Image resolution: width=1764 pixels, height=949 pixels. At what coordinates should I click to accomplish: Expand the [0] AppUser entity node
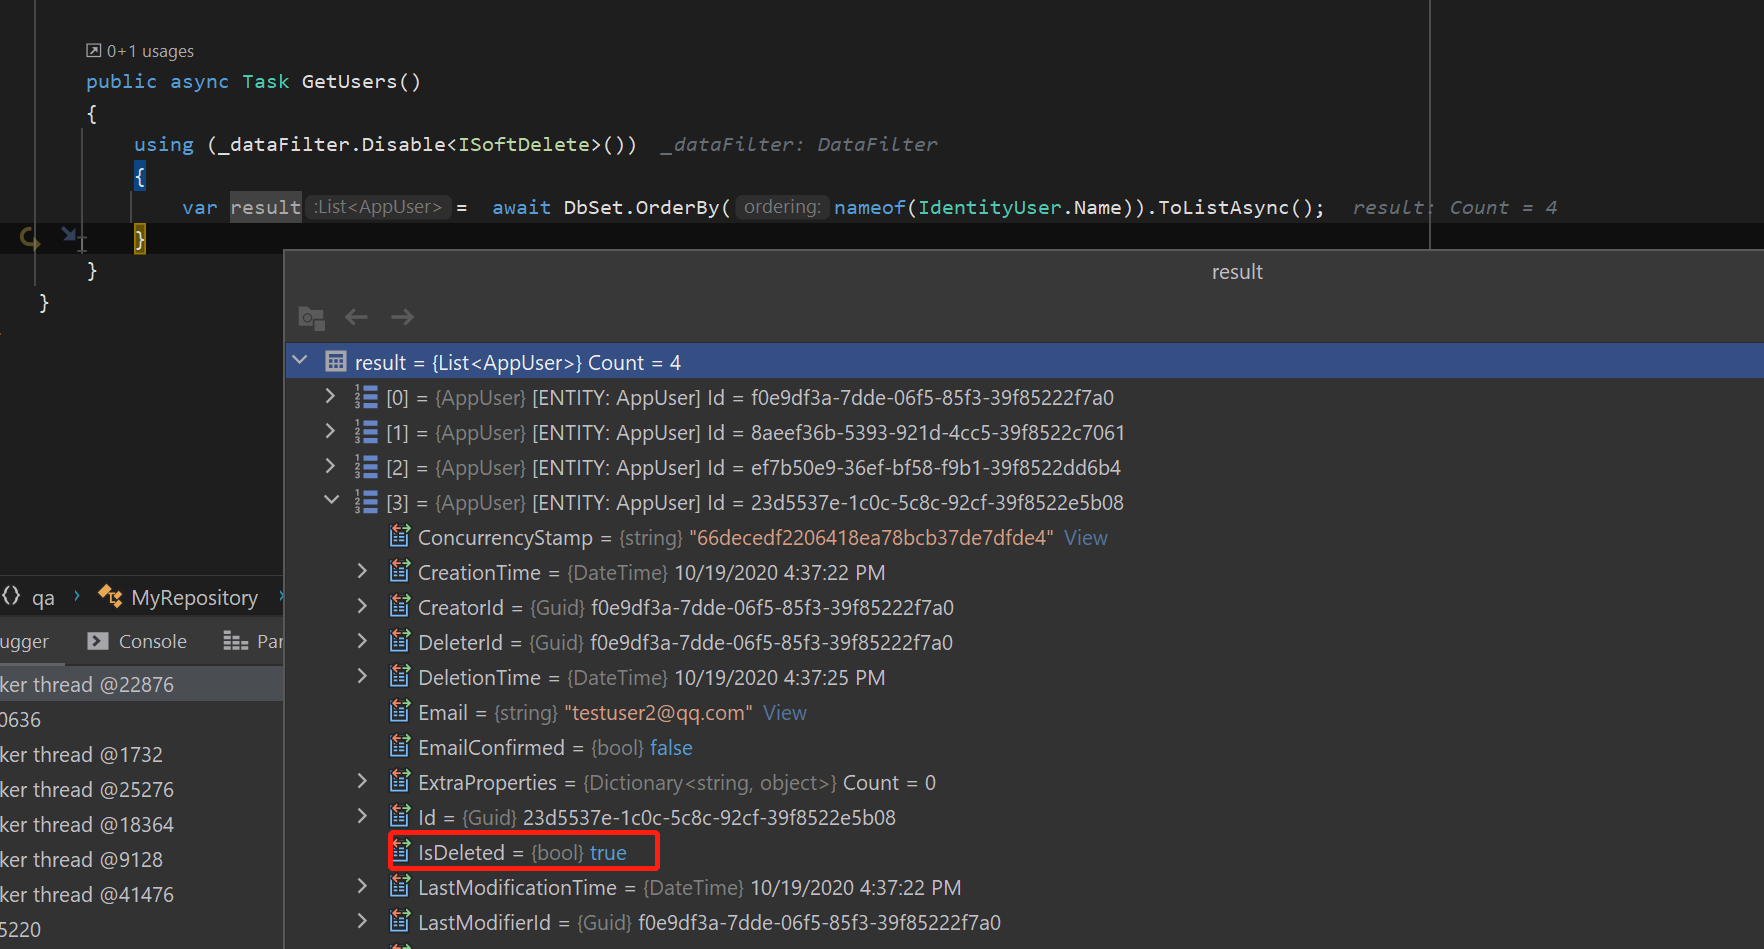click(330, 397)
